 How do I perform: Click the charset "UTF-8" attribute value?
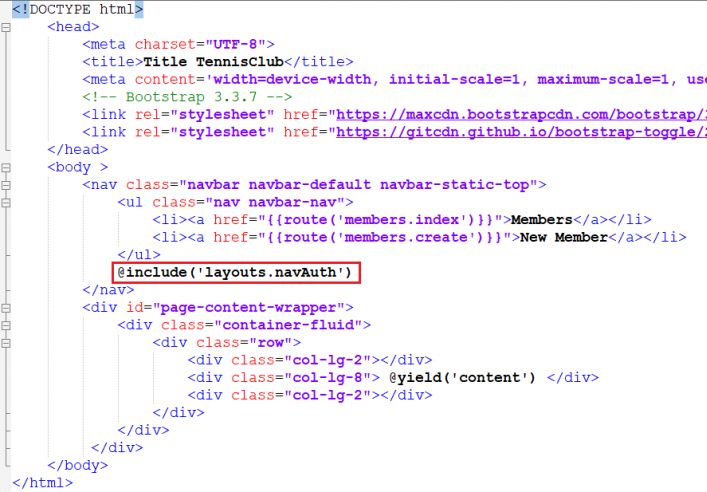click(239, 44)
